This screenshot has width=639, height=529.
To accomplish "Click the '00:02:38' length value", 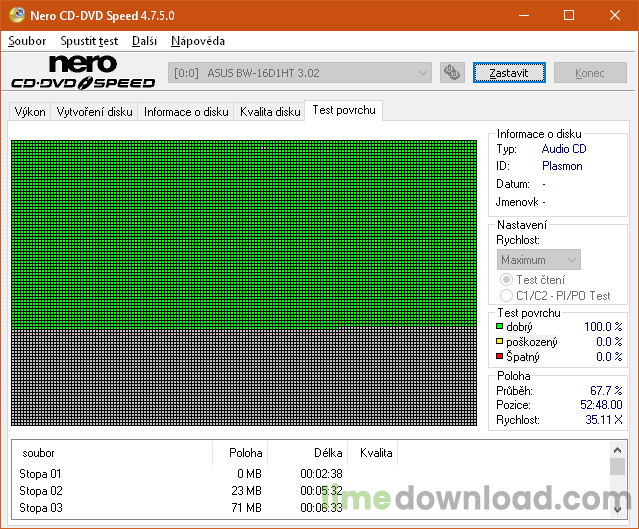I will pos(321,474).
